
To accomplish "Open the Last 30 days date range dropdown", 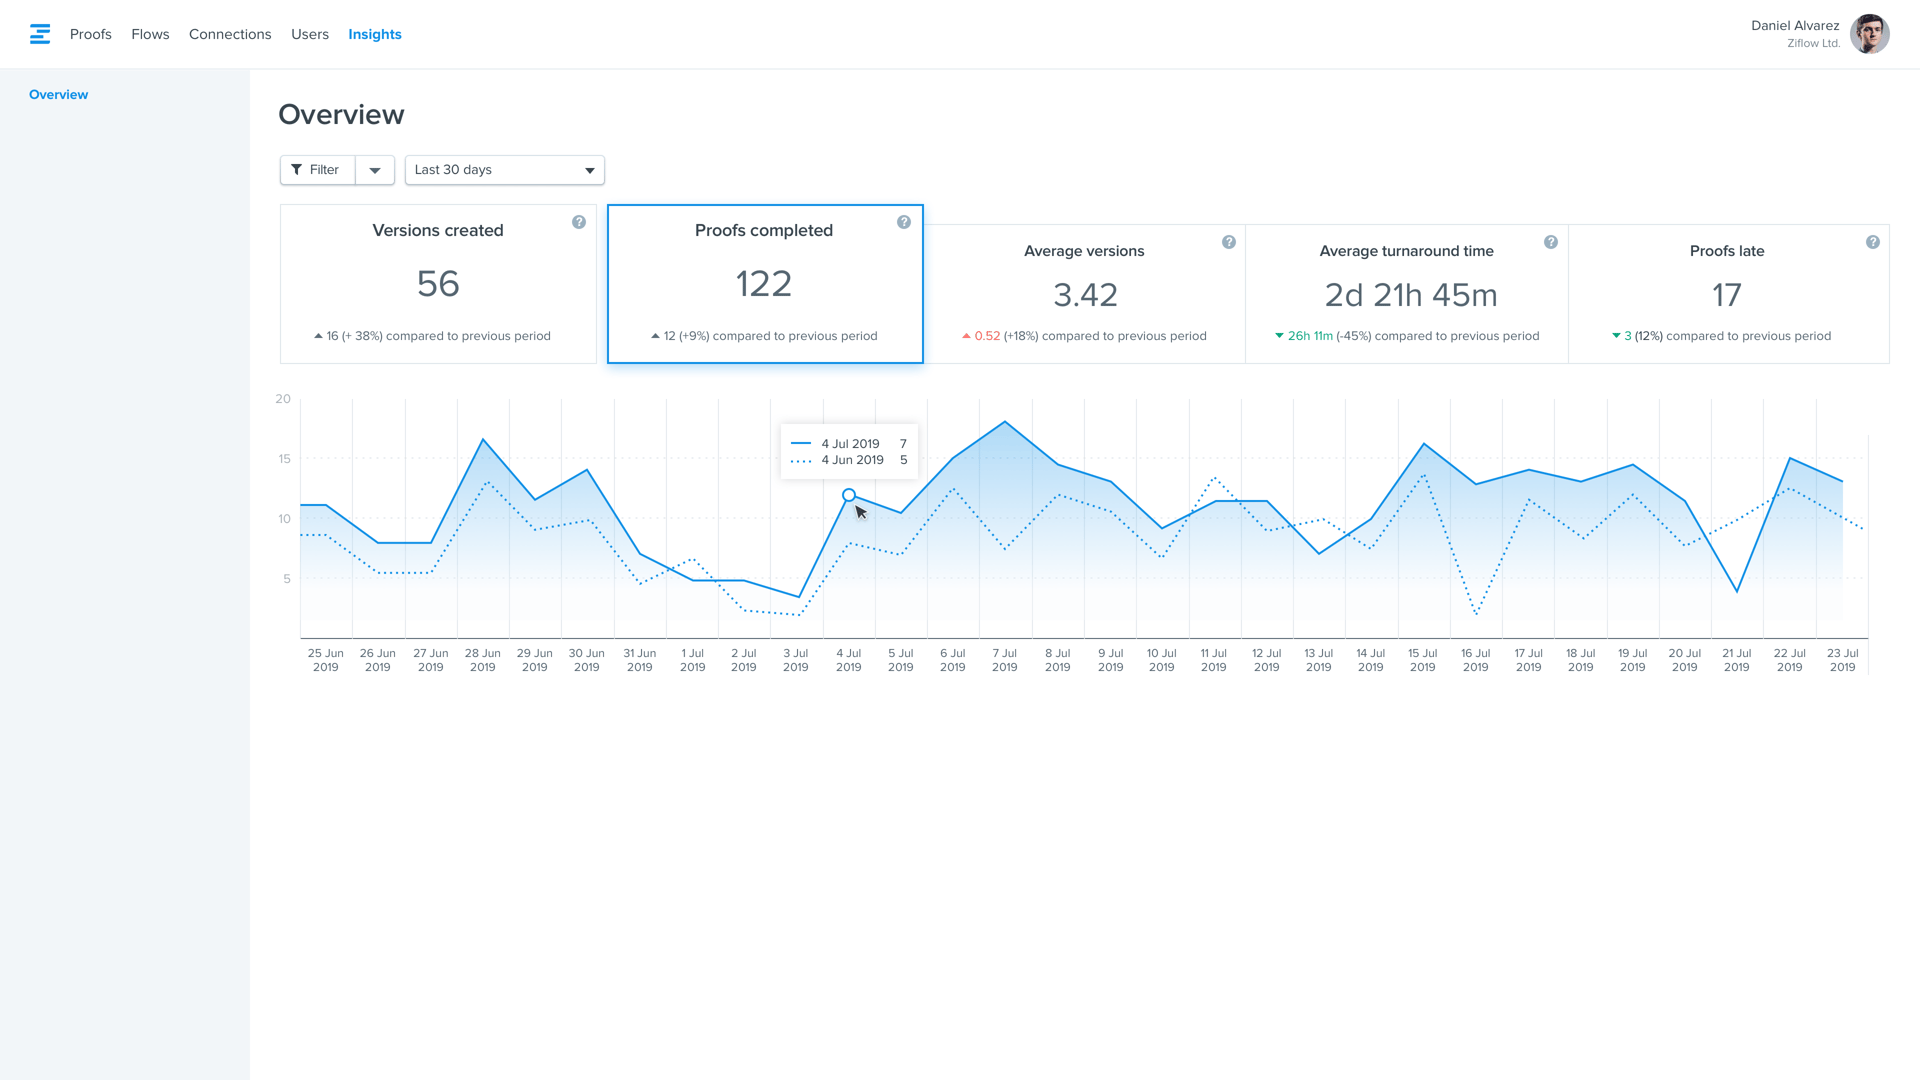I will [504, 170].
